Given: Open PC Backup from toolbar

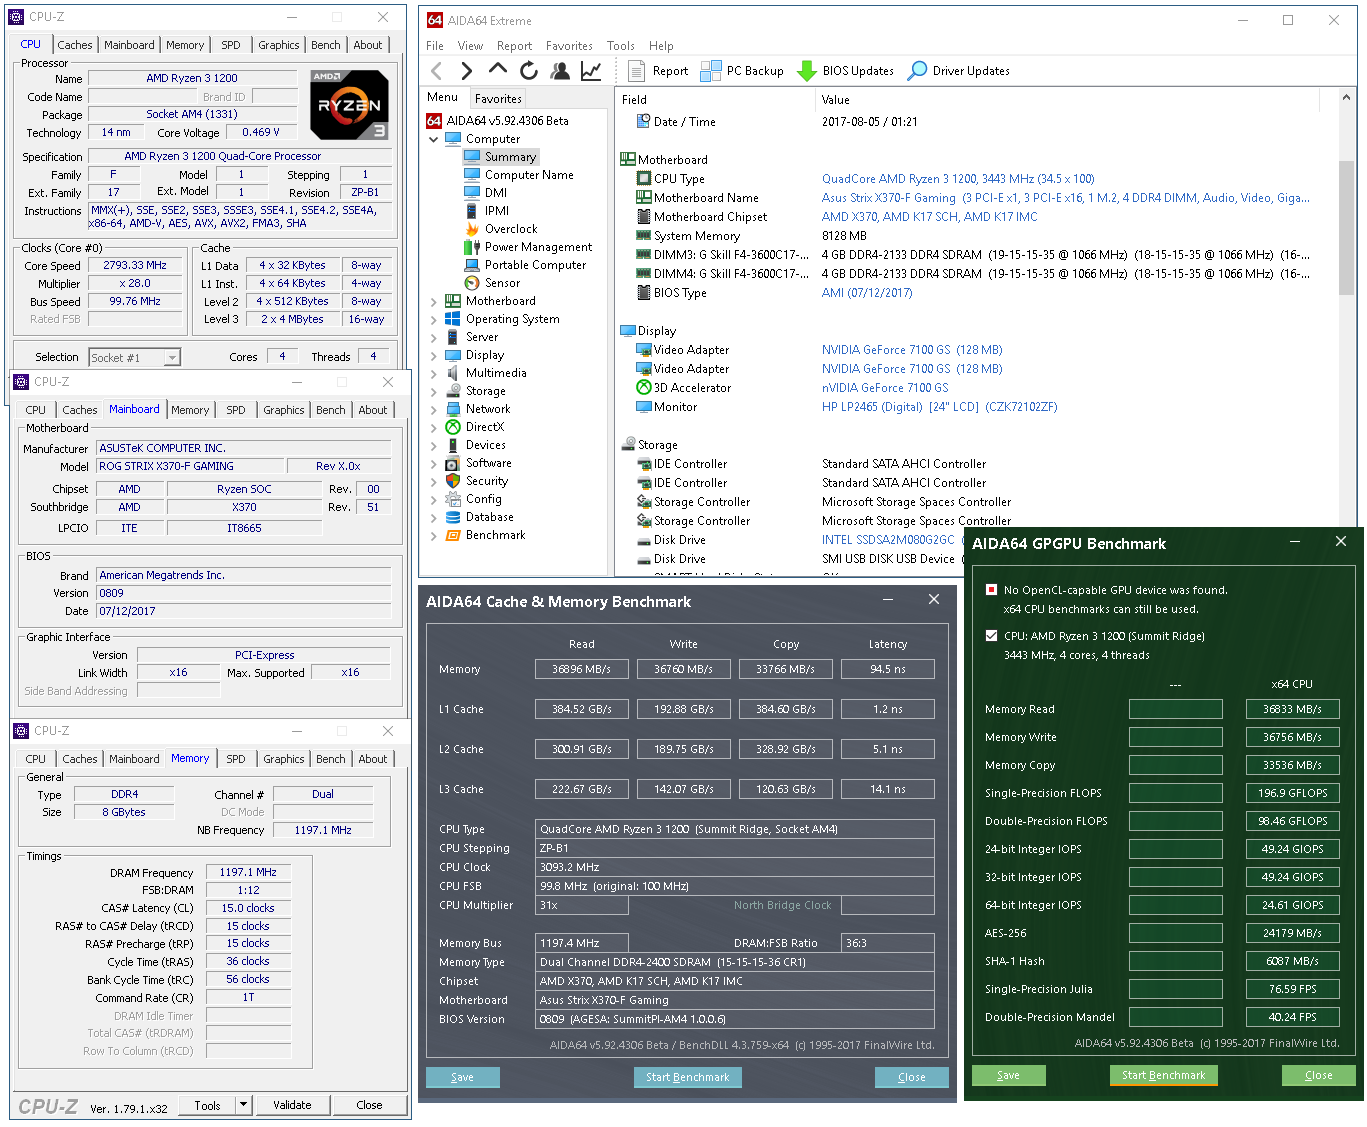Looking at the screenshot, I should tap(742, 70).
